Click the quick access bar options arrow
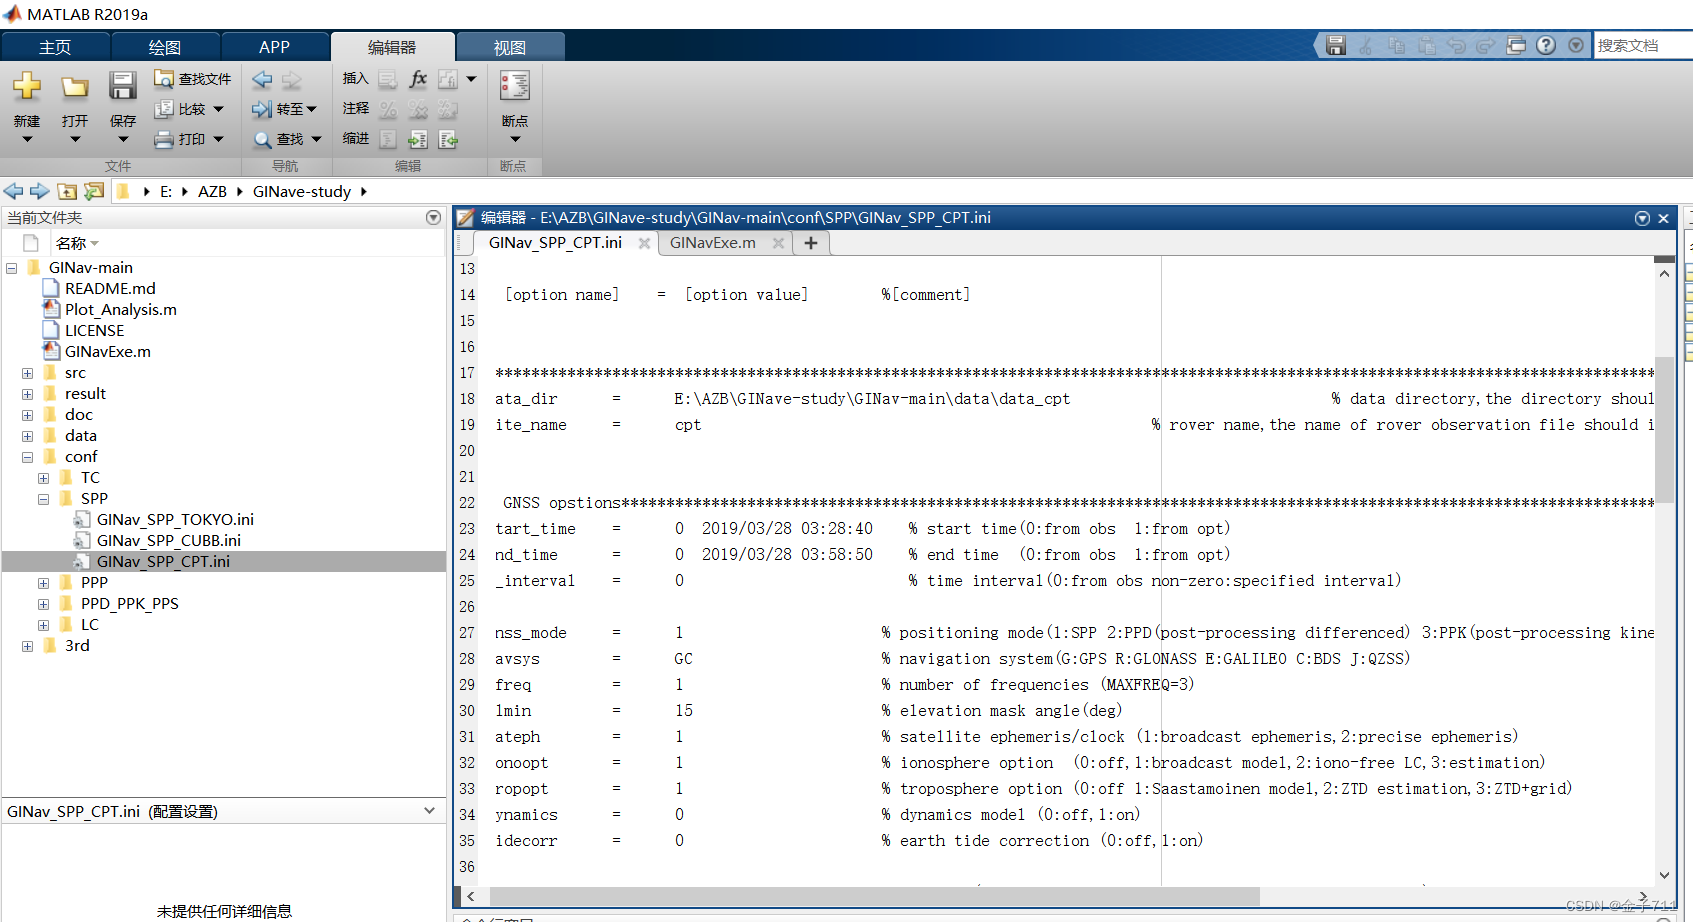The width and height of the screenshot is (1693, 922). point(1576,45)
